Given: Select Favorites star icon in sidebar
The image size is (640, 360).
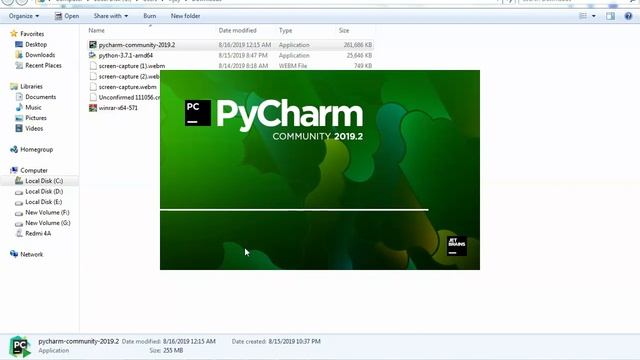Looking at the screenshot, I should point(14,34).
